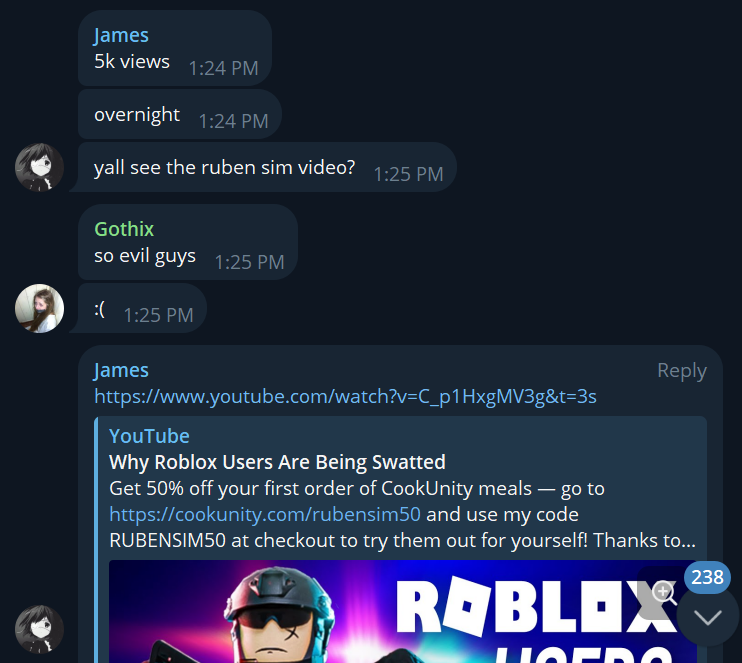Select the ':(' message bubble

(142, 309)
